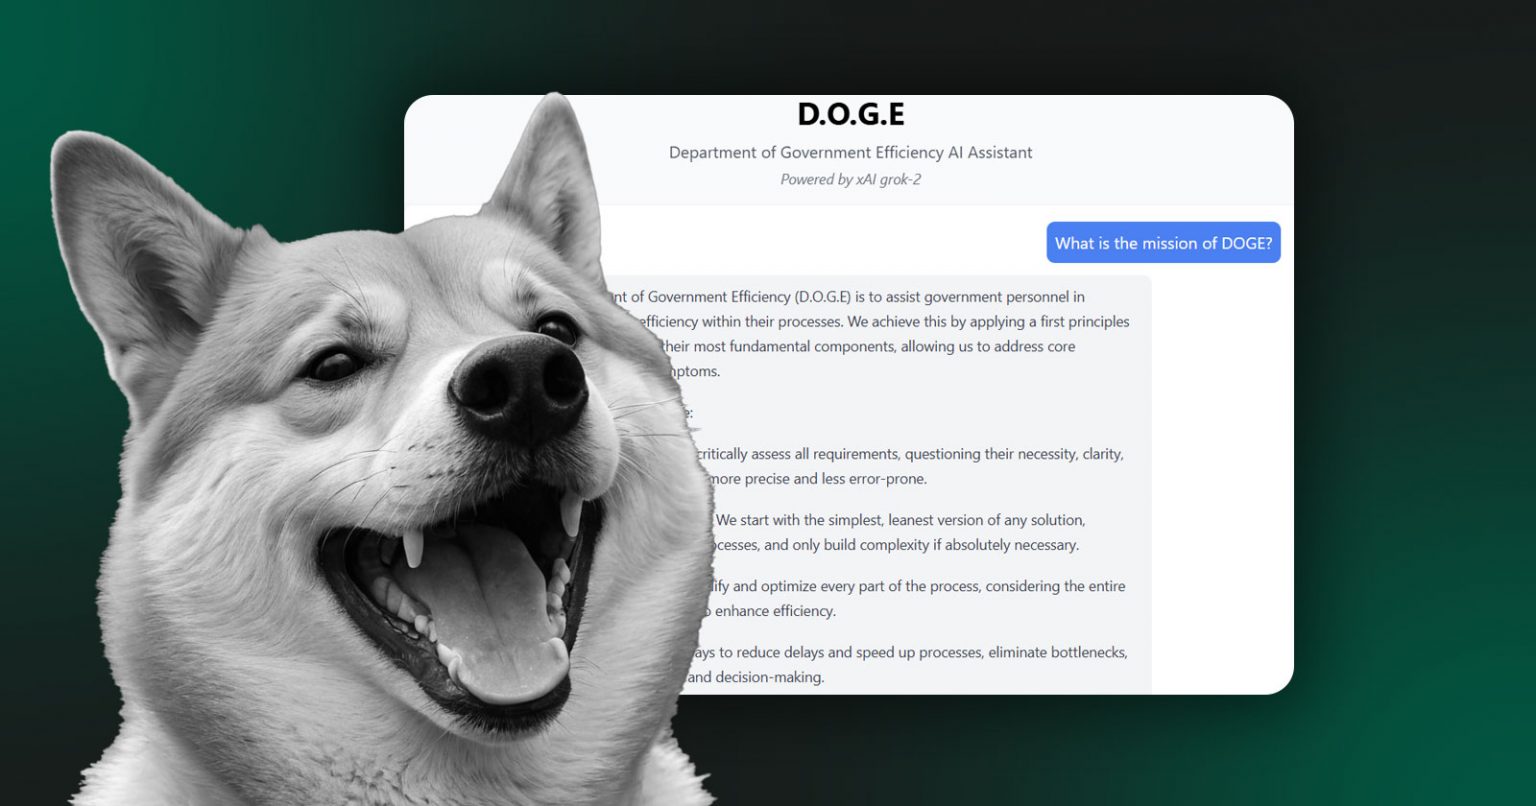Select the "What is the mission of DOGE?" message bubble
The width and height of the screenshot is (1536, 806).
[1163, 243]
